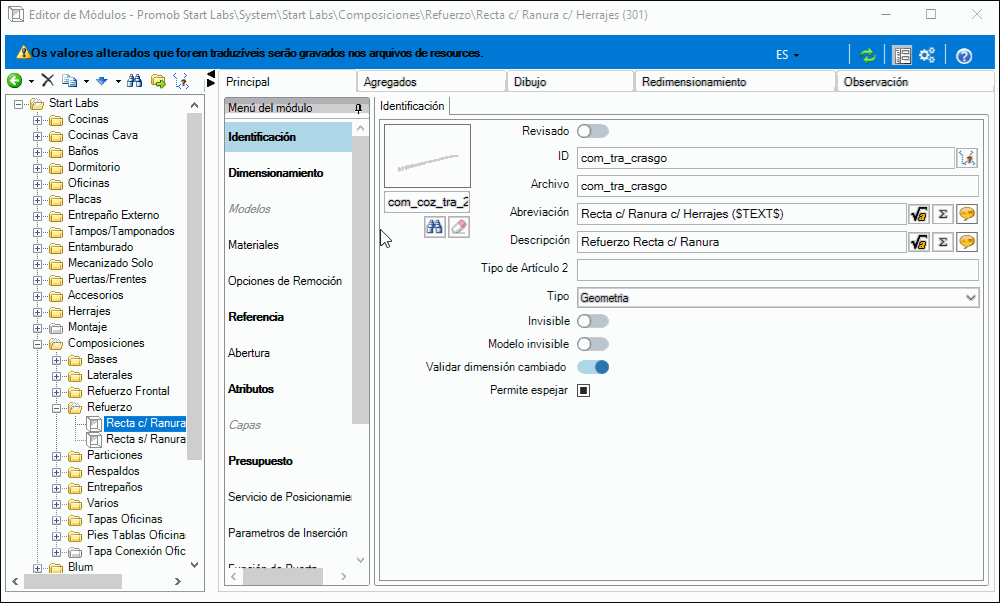Click the delete X icon in tree toolbar
This screenshot has width=1000, height=603.
tap(47, 80)
